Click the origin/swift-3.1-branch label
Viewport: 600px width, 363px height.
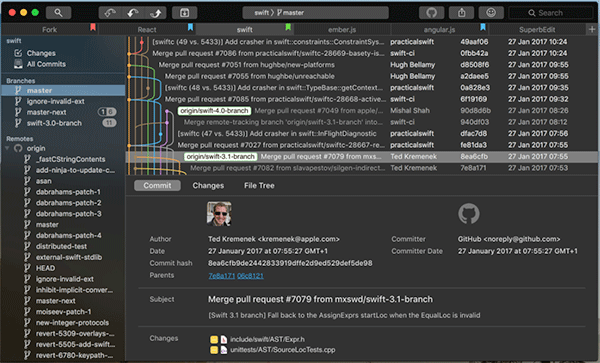220,156
